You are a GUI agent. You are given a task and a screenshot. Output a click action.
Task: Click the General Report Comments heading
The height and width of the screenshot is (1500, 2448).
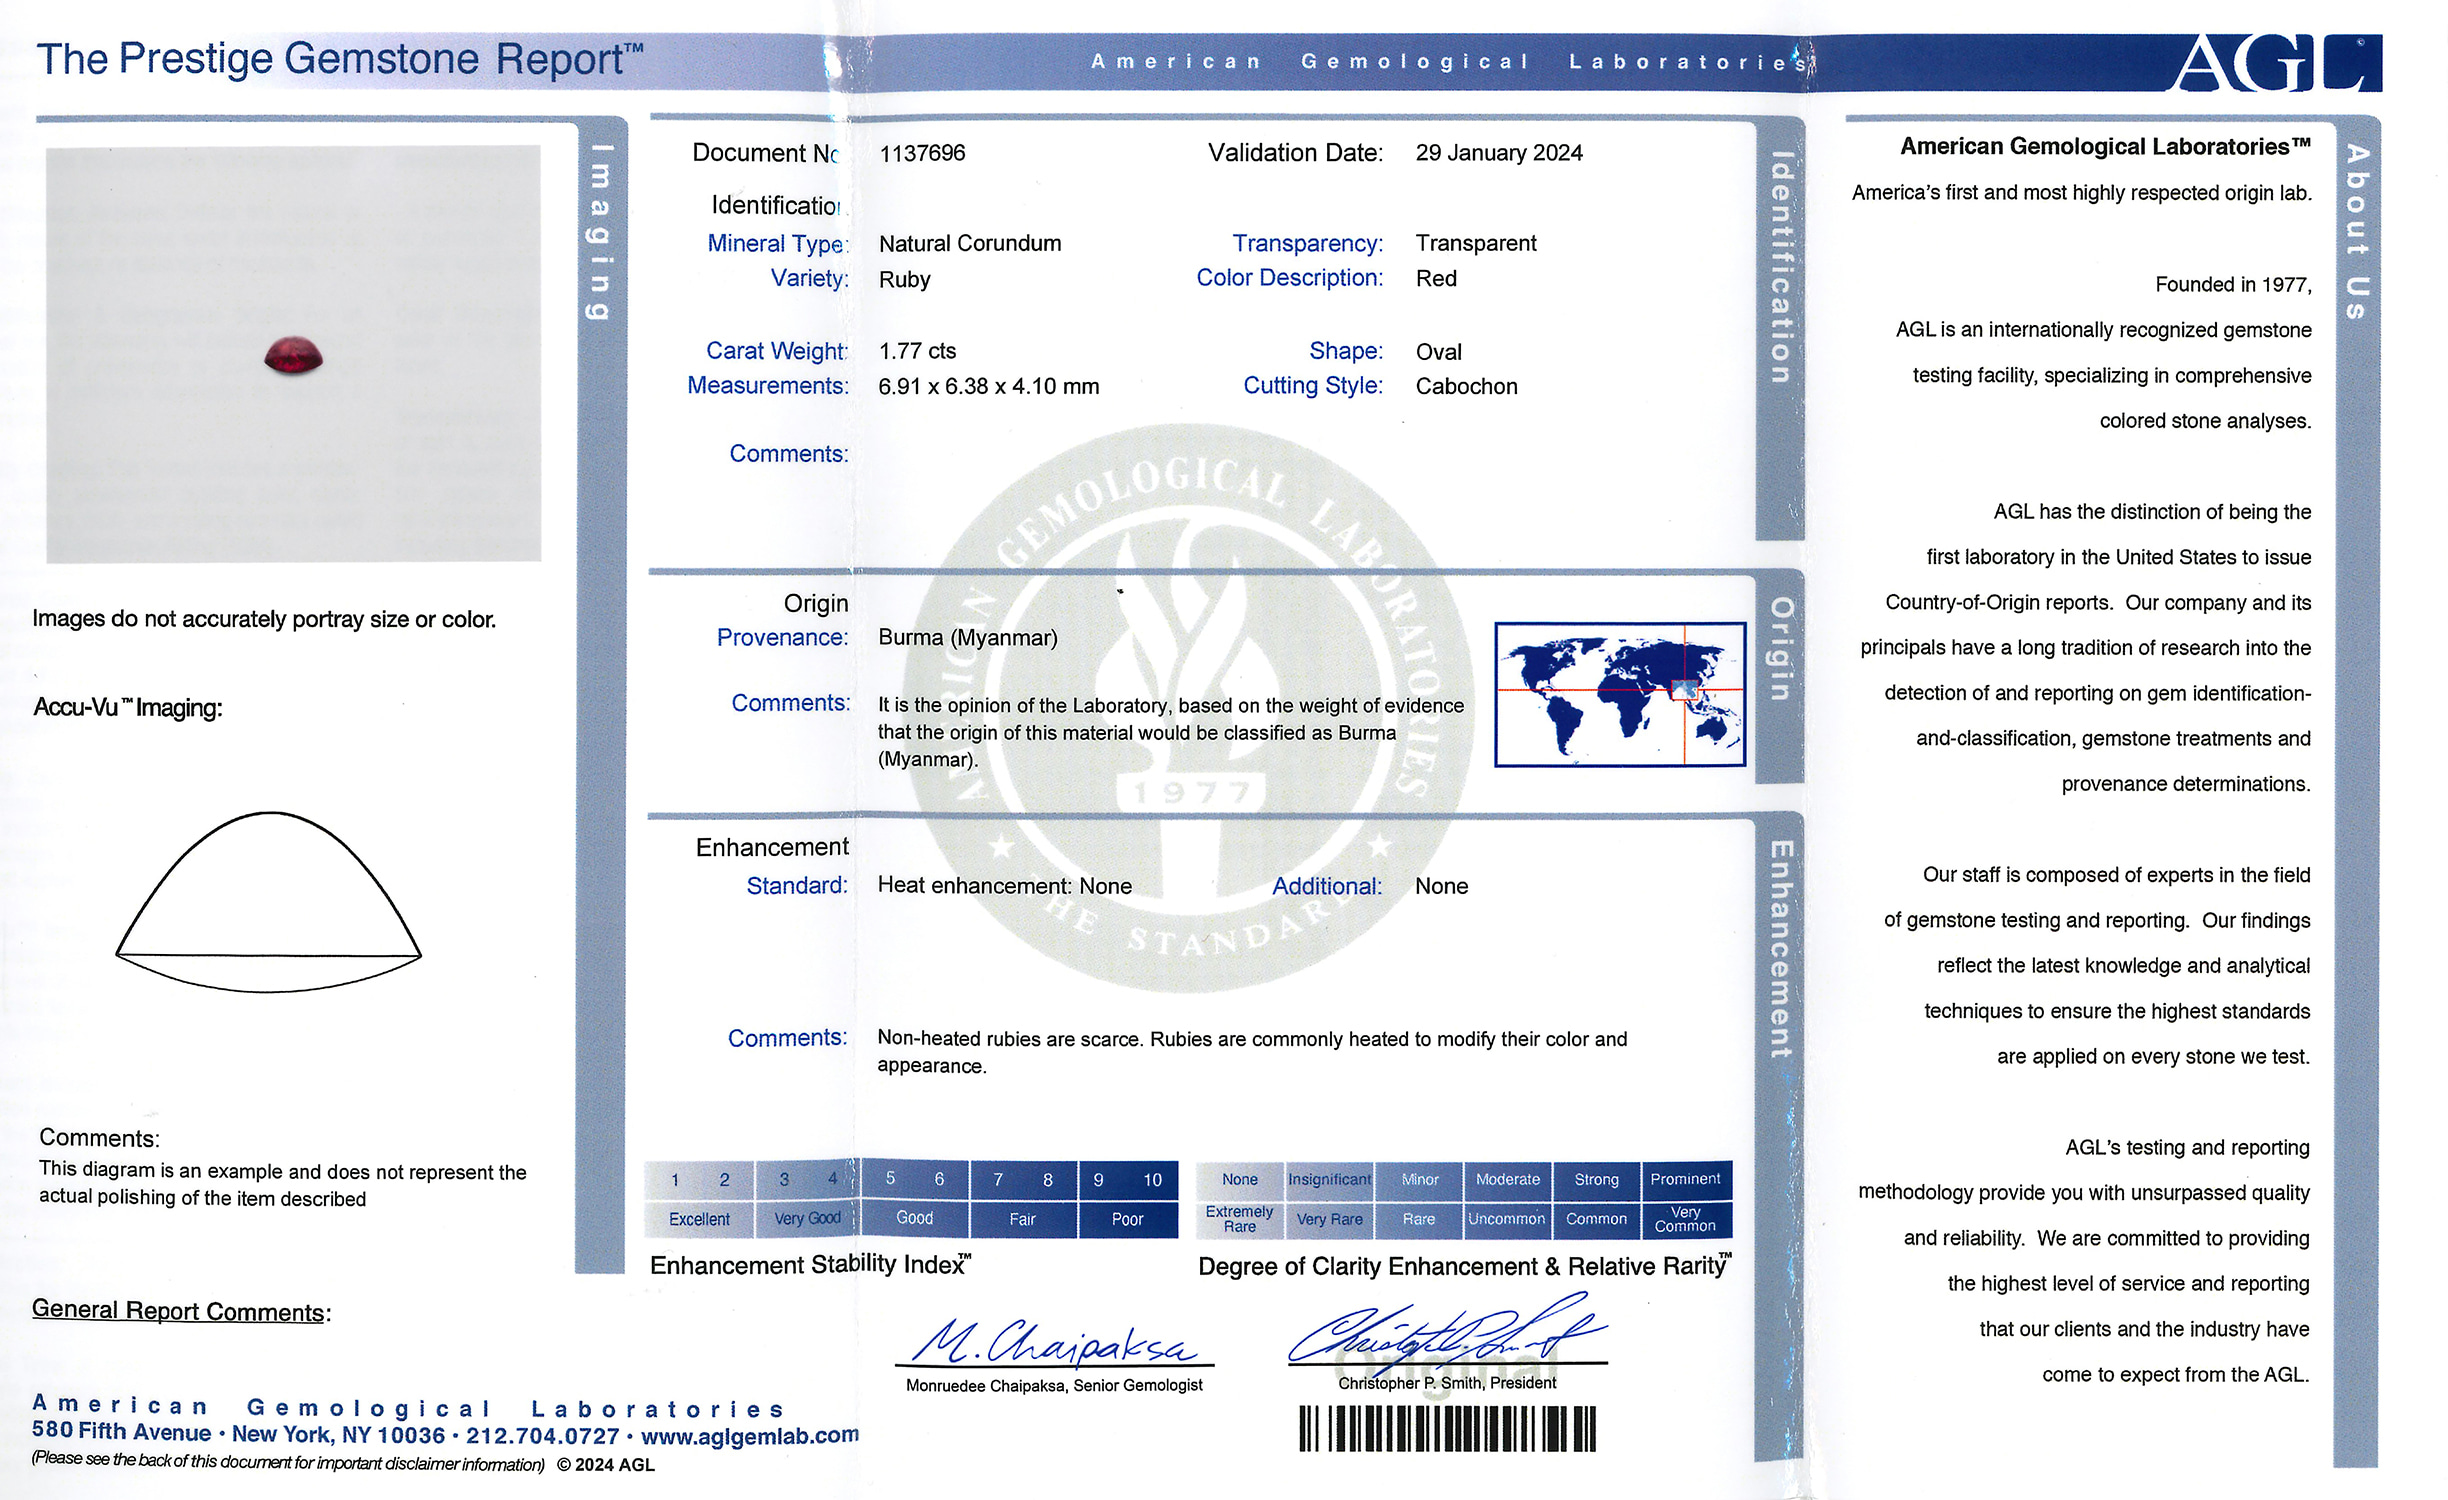pos(181,1311)
